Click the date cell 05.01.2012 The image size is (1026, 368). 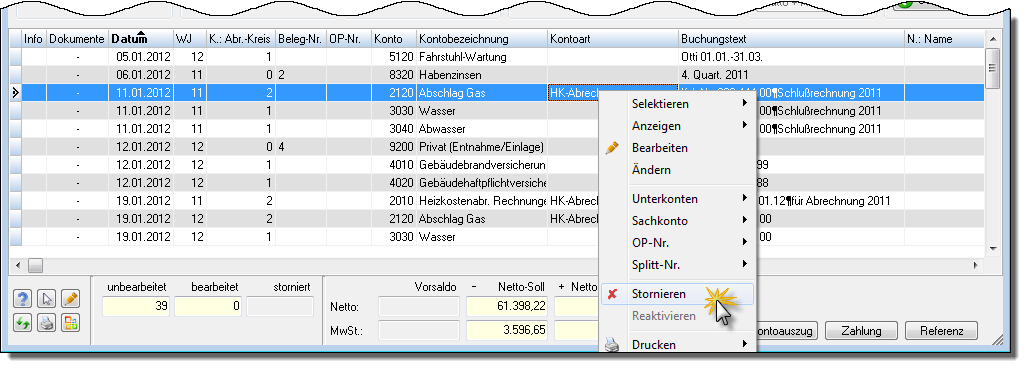coord(141,57)
